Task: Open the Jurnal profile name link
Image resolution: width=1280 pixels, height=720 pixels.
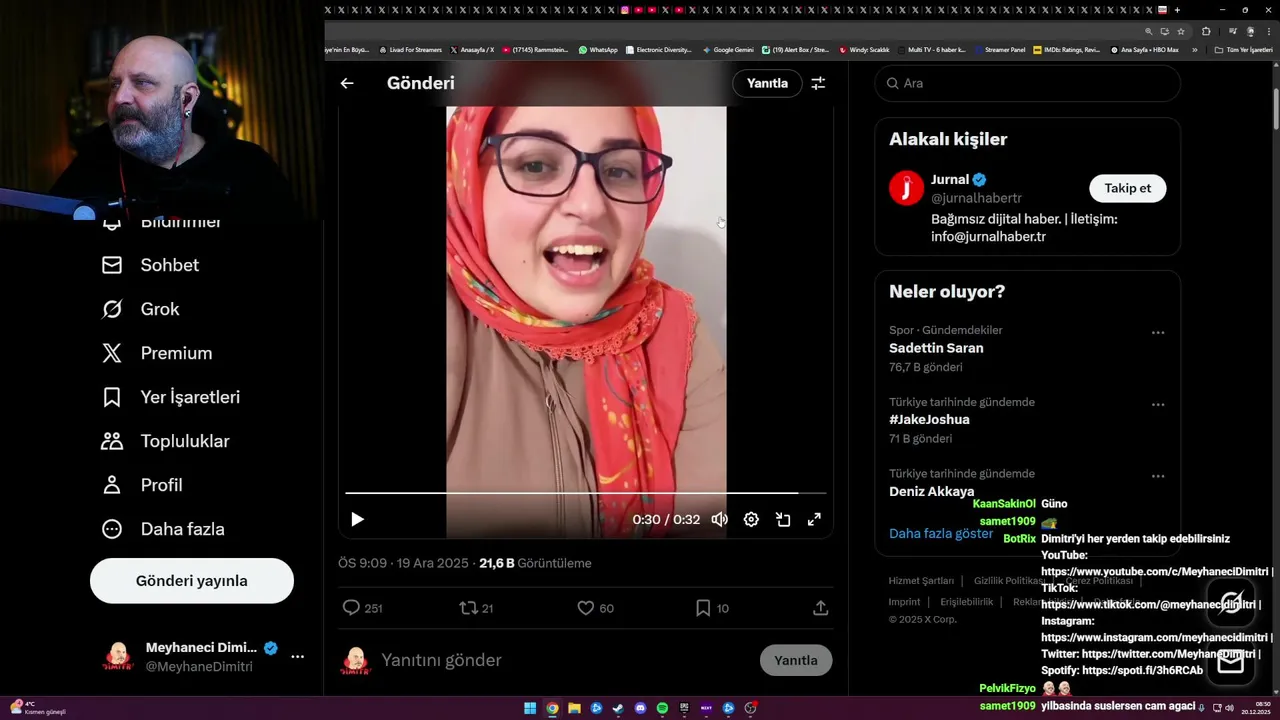Action: tap(950, 180)
